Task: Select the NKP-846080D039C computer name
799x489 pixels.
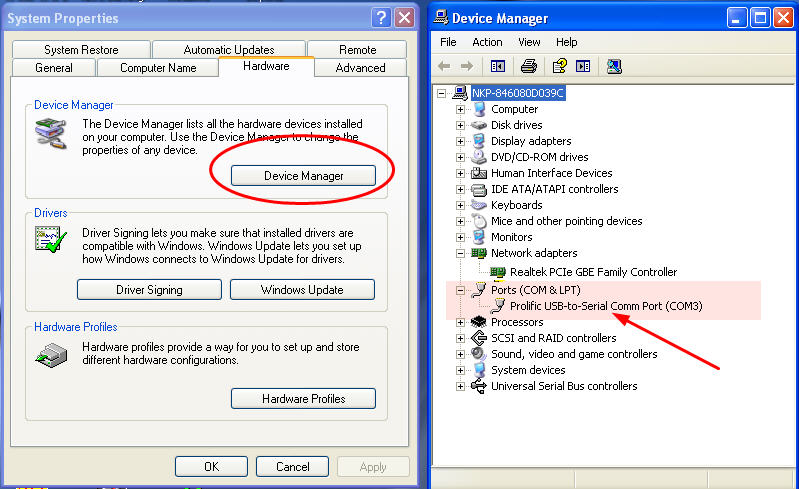Action: tap(518, 93)
